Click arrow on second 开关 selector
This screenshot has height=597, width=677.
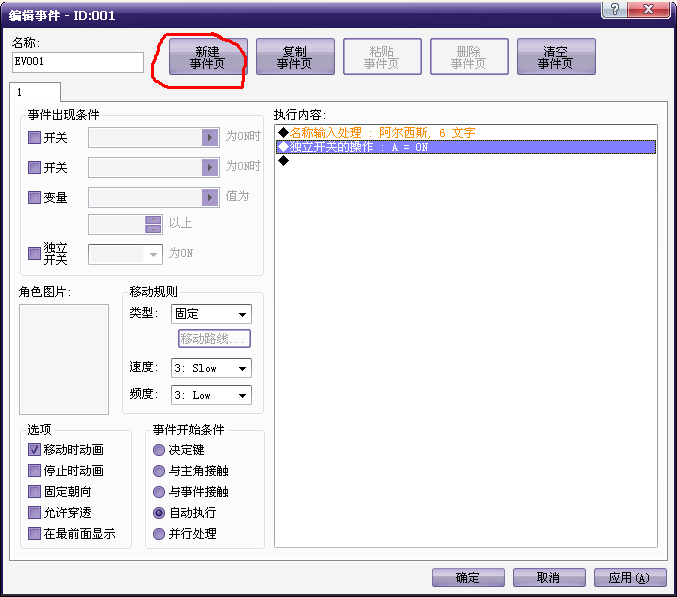210,167
